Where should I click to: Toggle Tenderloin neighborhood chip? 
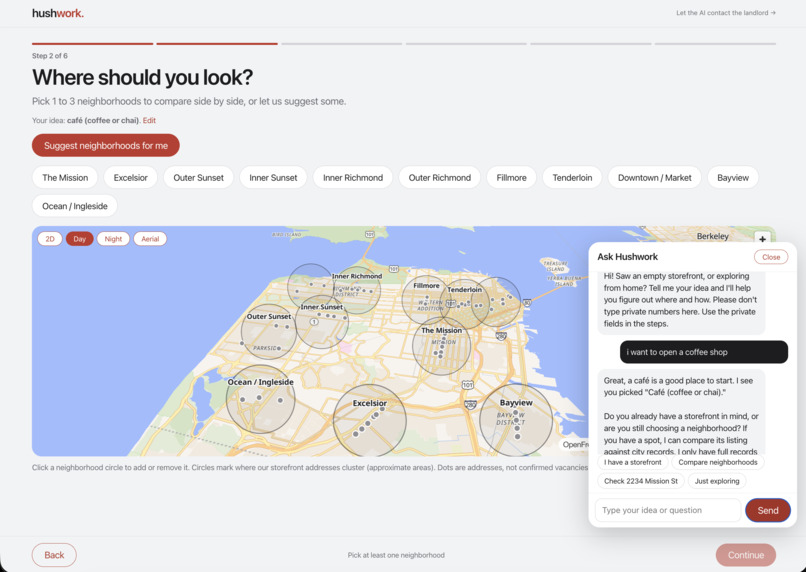[x=572, y=178]
